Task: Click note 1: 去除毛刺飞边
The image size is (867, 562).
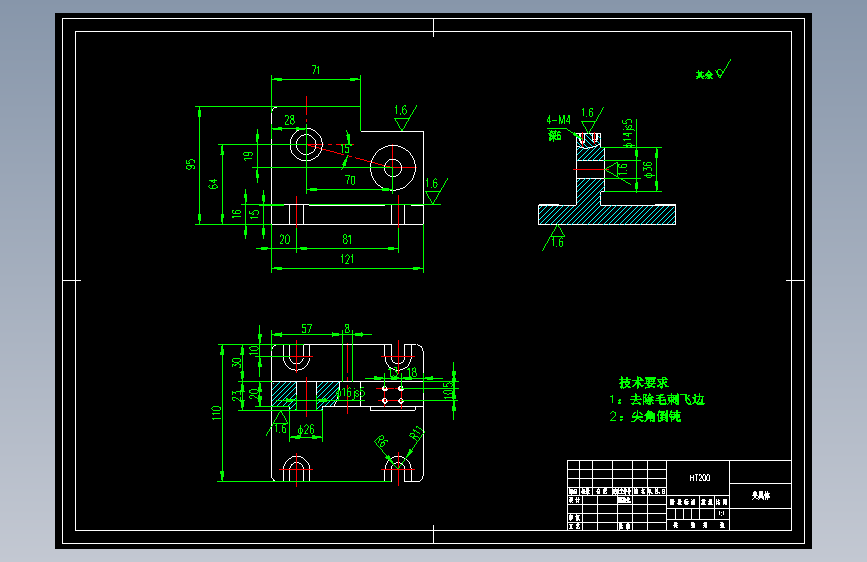Action: [x=657, y=399]
